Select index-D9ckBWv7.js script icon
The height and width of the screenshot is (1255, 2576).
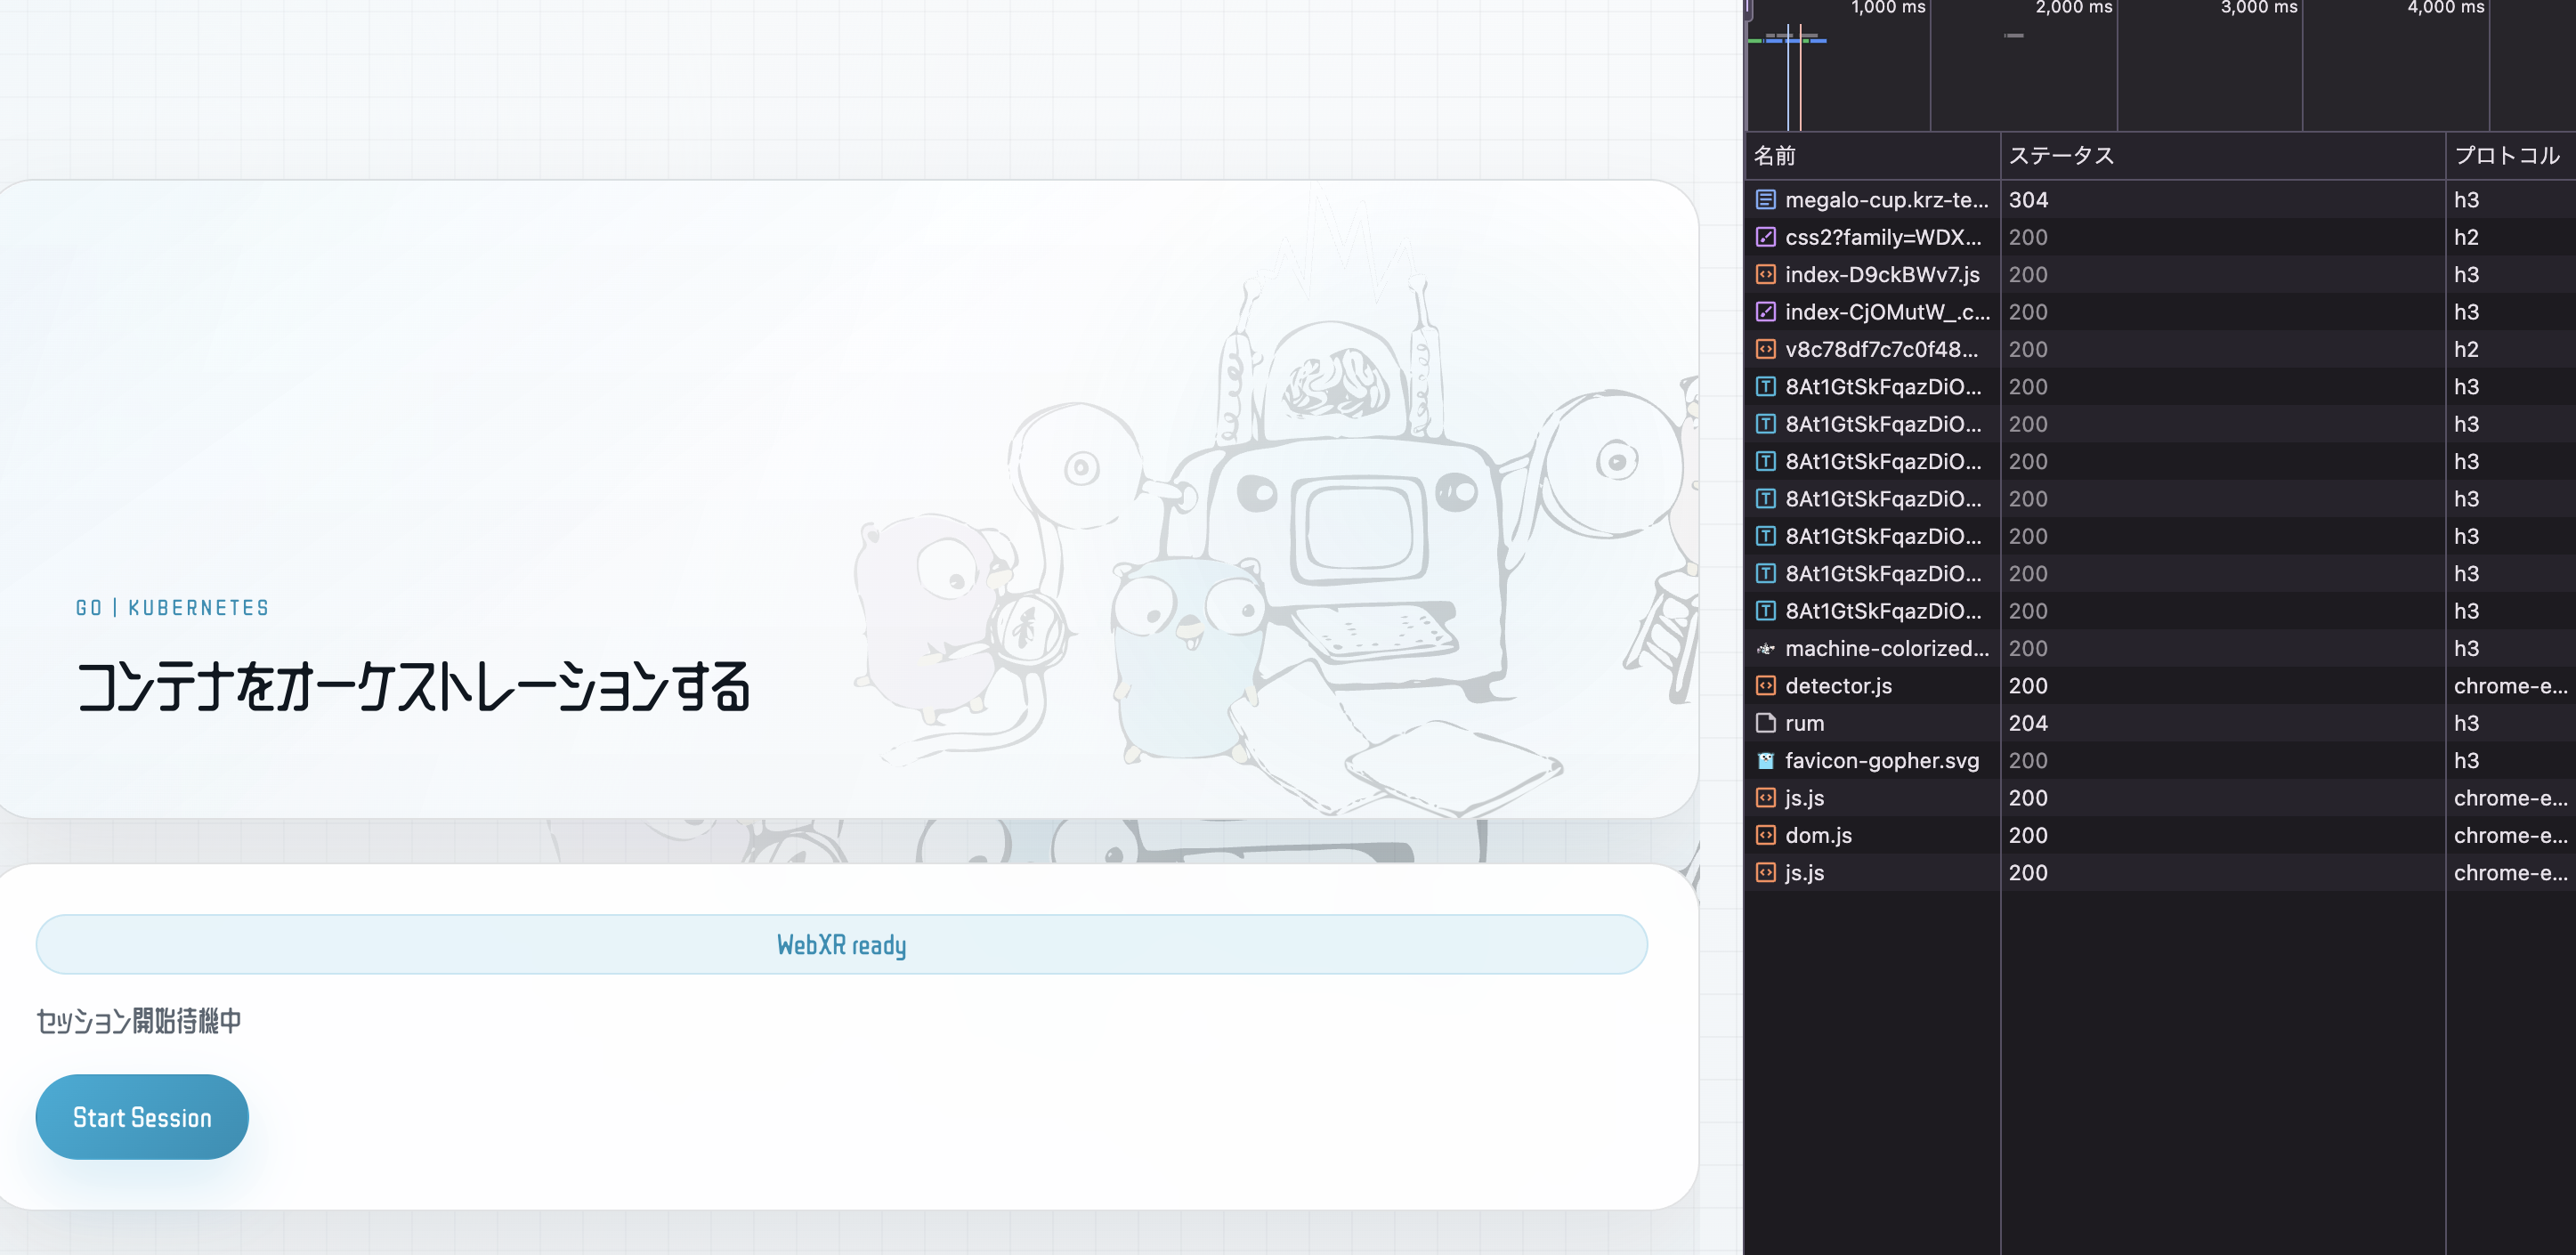[x=1765, y=274]
